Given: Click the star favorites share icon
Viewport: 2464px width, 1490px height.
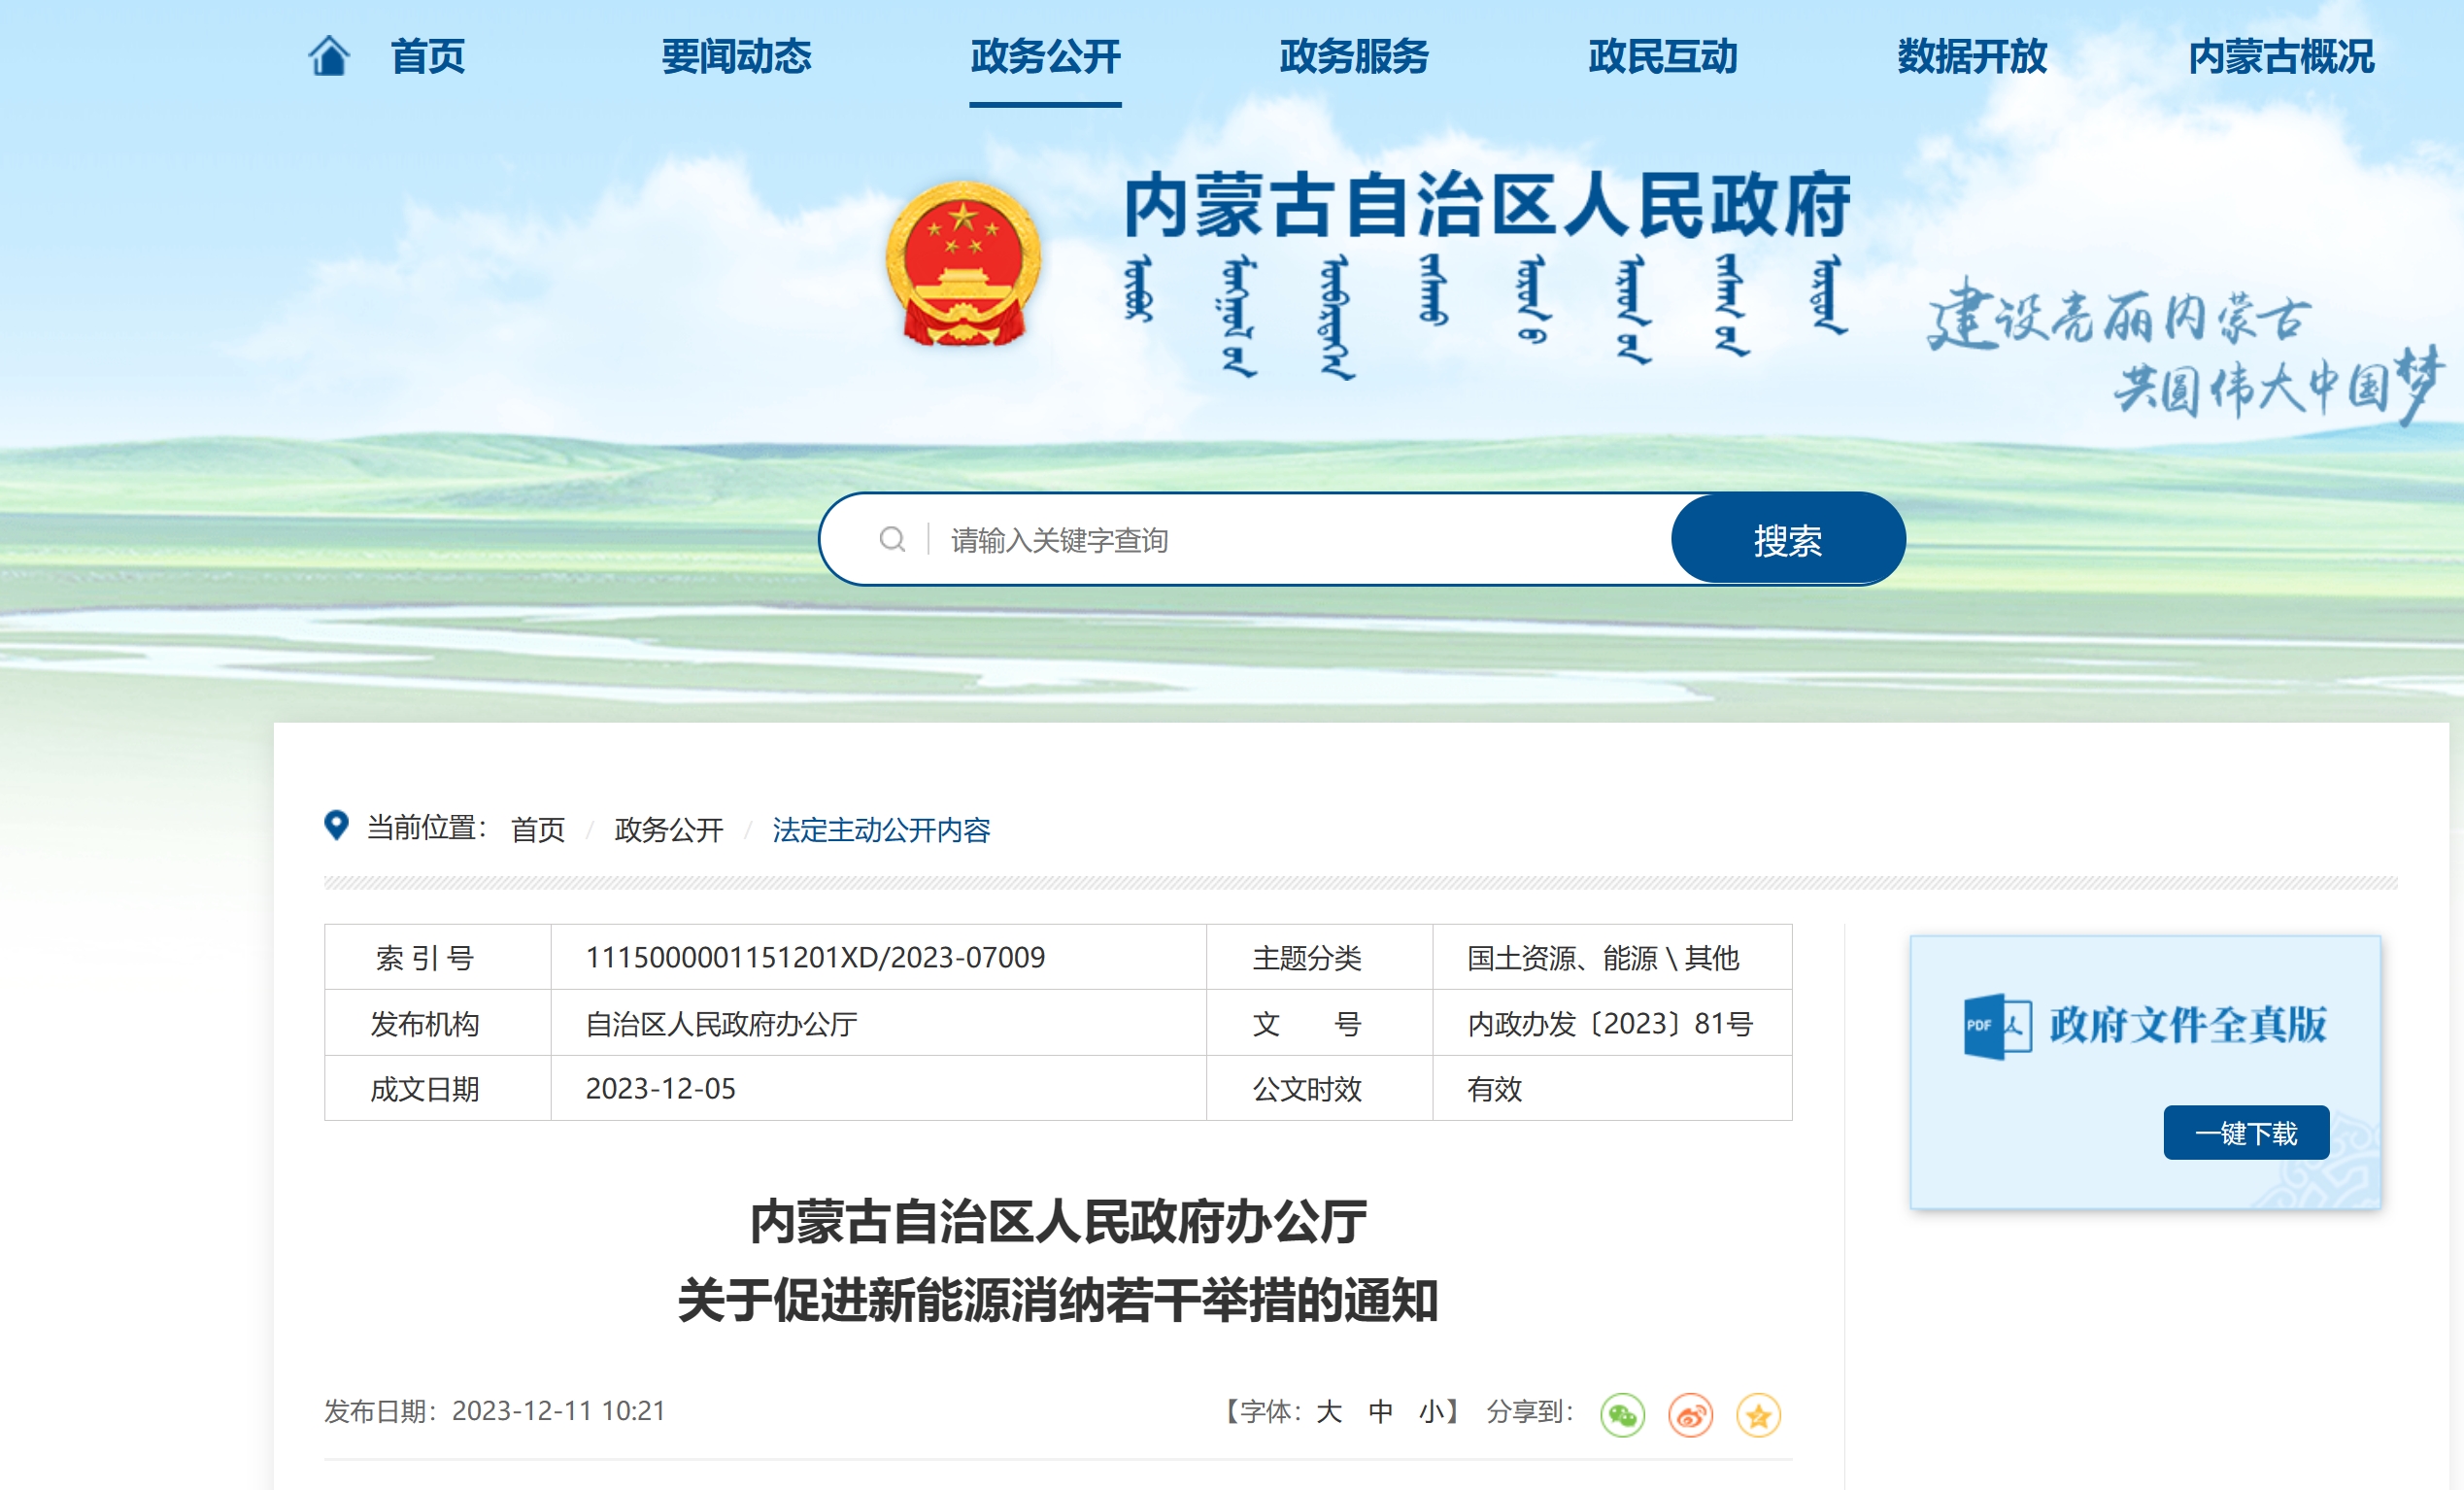Looking at the screenshot, I should [x=1758, y=1415].
